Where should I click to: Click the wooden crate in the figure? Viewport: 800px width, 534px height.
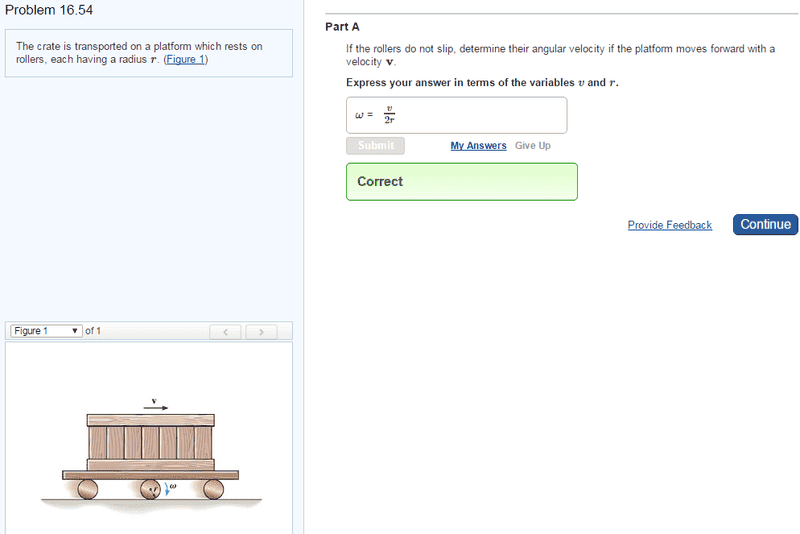coord(150,440)
